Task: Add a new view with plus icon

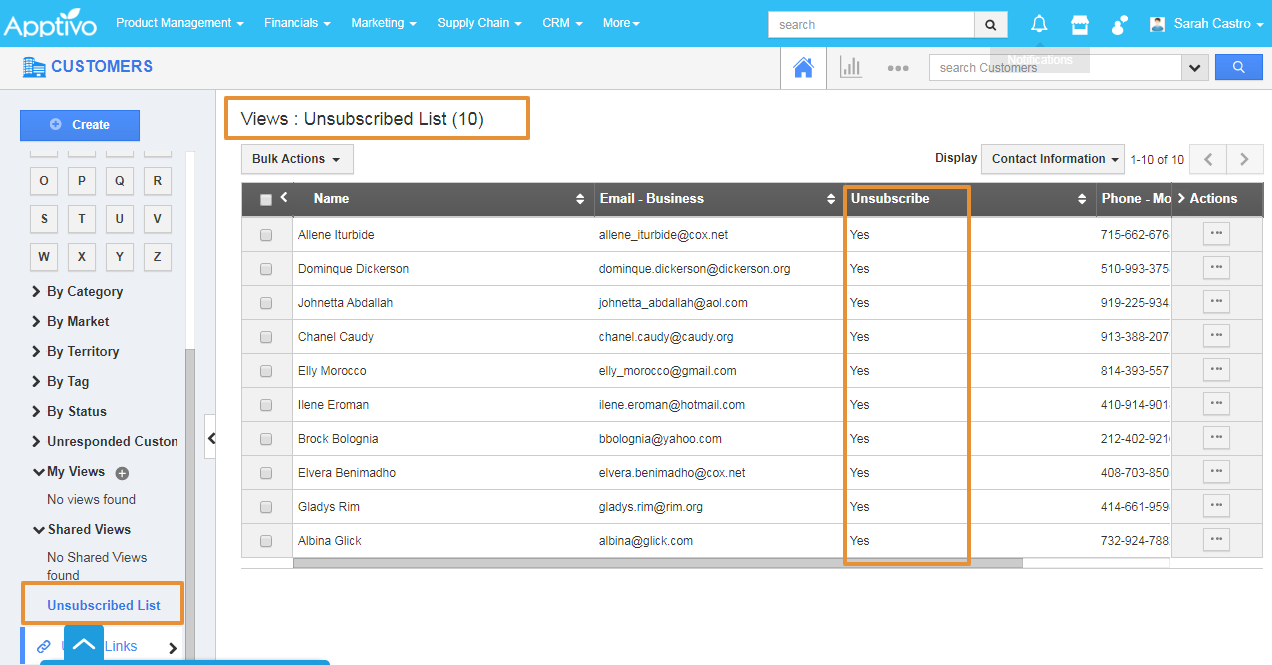Action: click(122, 473)
